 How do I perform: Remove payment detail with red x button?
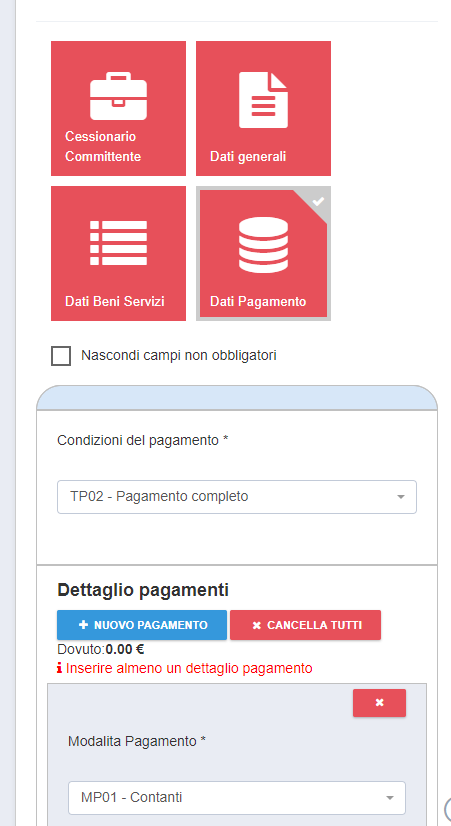coord(379,703)
